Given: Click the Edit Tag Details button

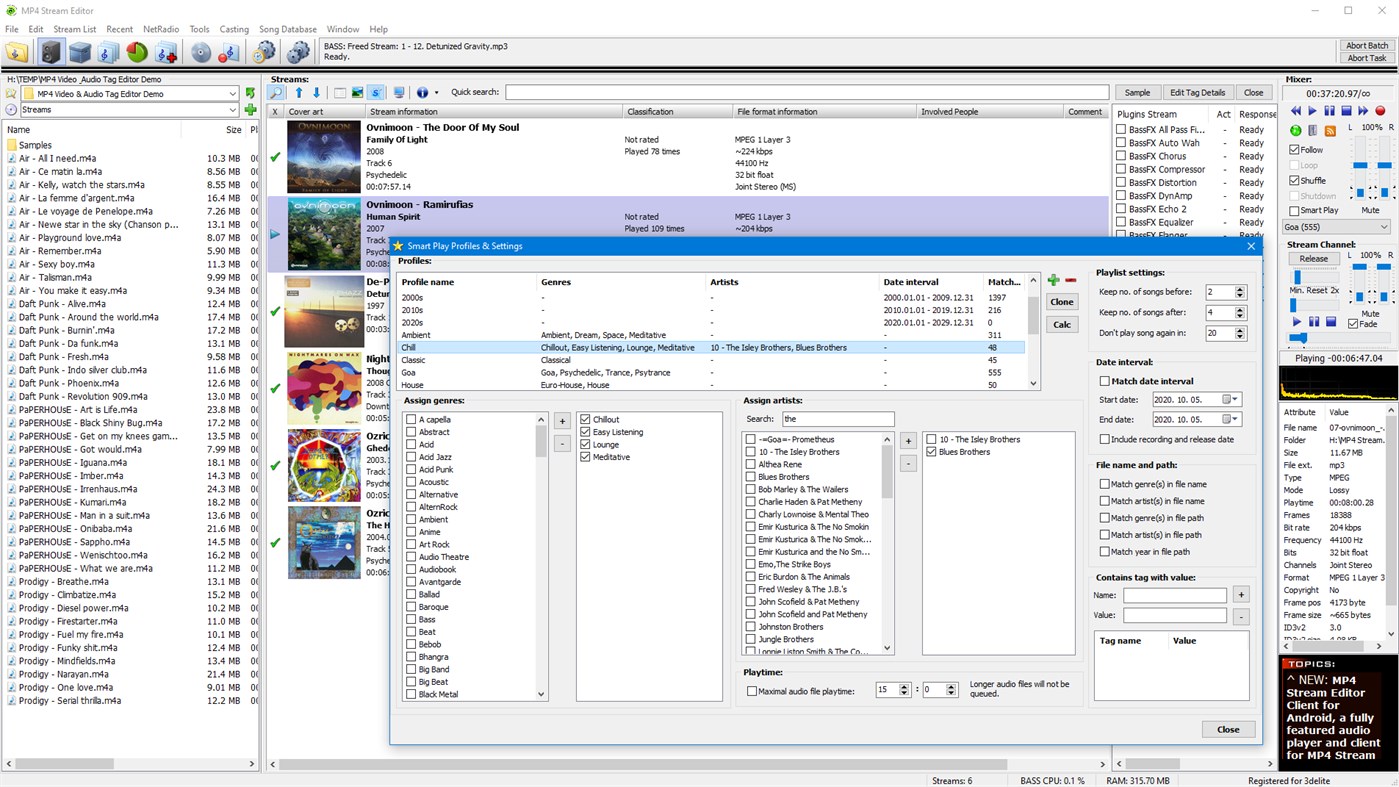Looking at the screenshot, I should (x=1197, y=92).
